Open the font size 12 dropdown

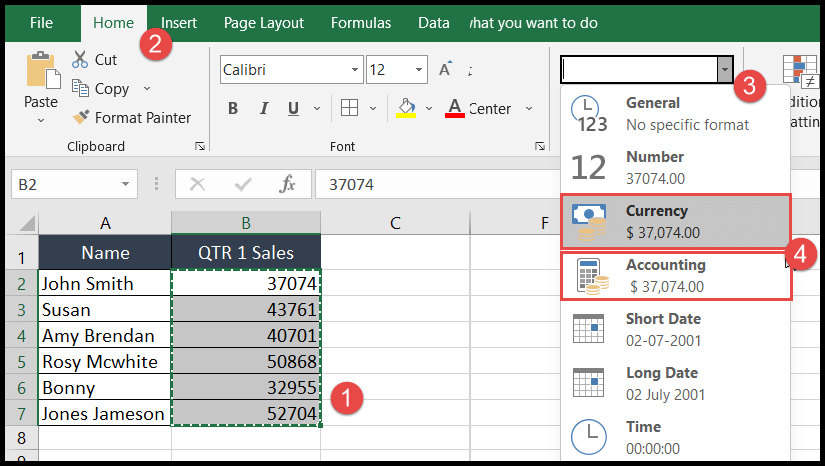[x=419, y=69]
